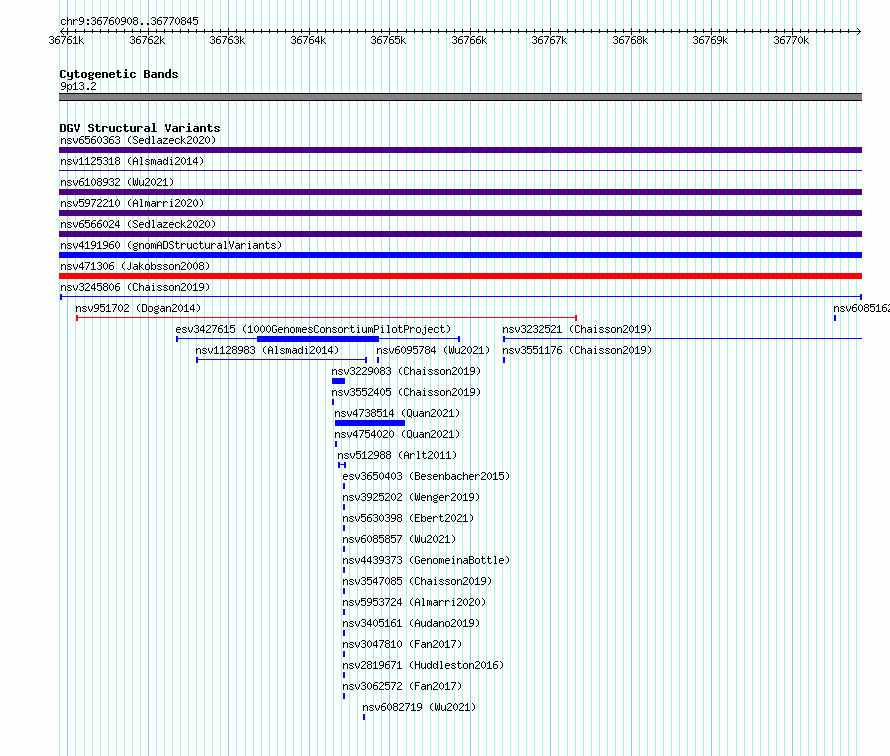
Task: Click nsv951702 (Dogan2014) label
Action: tap(138, 308)
